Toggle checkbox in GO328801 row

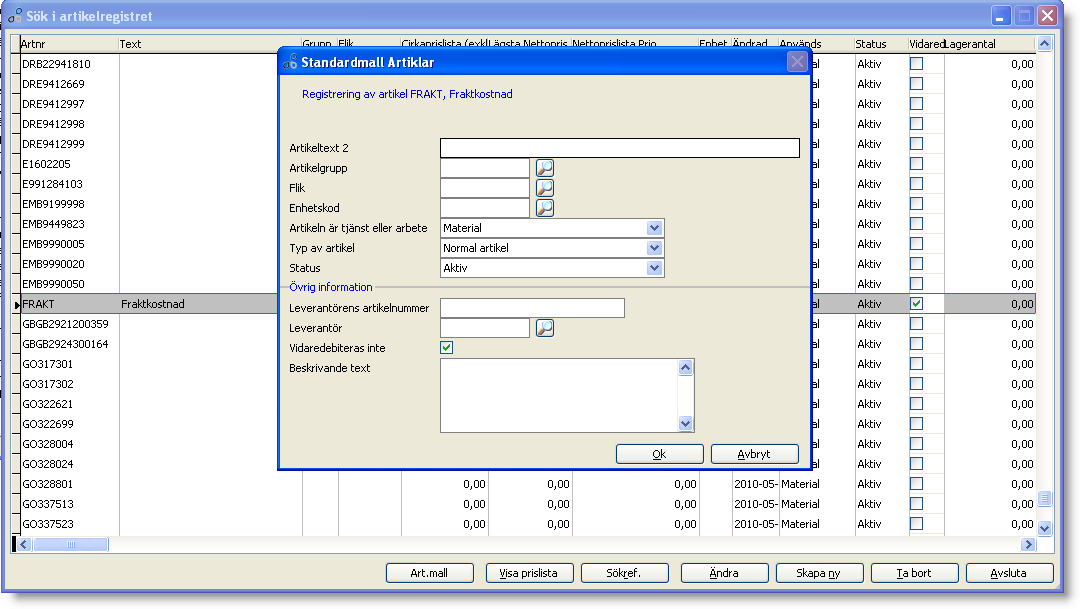click(x=916, y=484)
